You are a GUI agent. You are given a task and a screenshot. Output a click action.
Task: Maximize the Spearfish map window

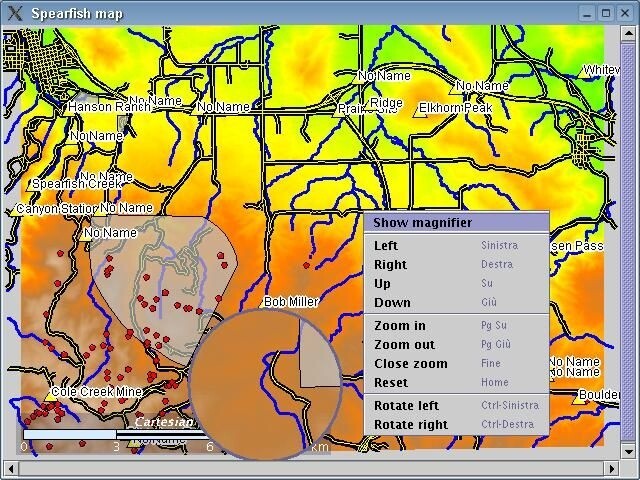pos(606,13)
